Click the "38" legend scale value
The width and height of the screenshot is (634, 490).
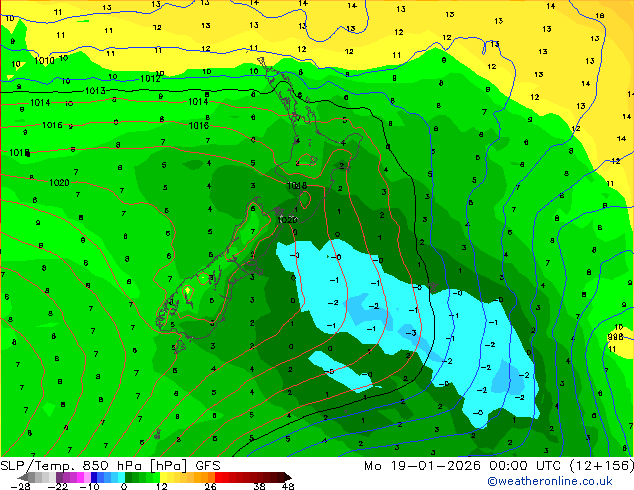[x=260, y=486]
